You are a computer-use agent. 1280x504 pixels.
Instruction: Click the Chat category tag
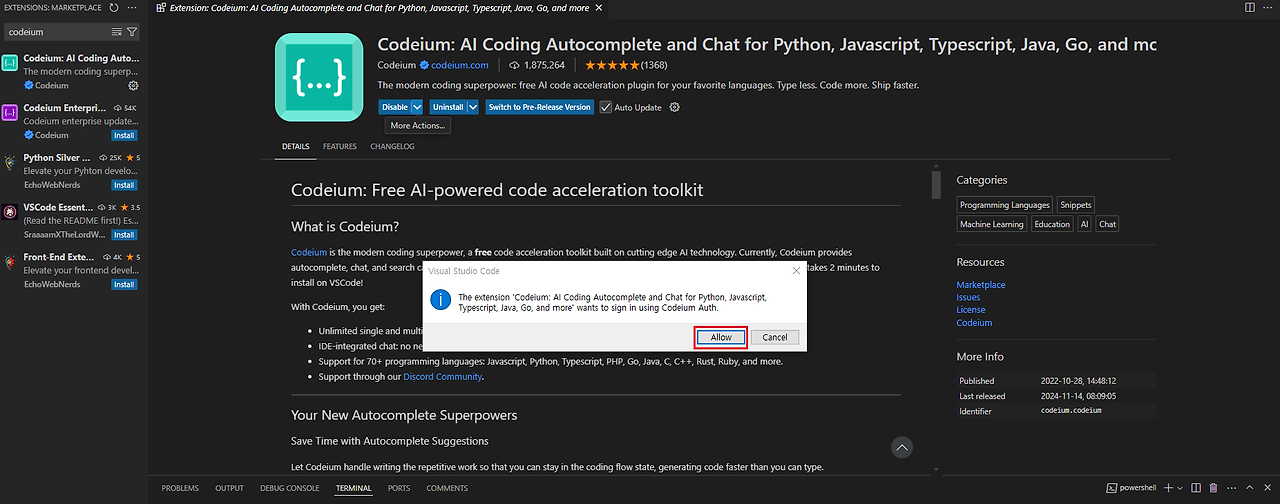tap(1108, 224)
